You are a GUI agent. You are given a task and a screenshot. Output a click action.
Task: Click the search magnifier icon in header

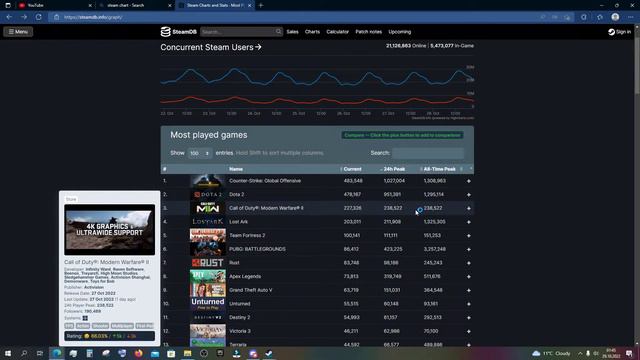(278, 32)
